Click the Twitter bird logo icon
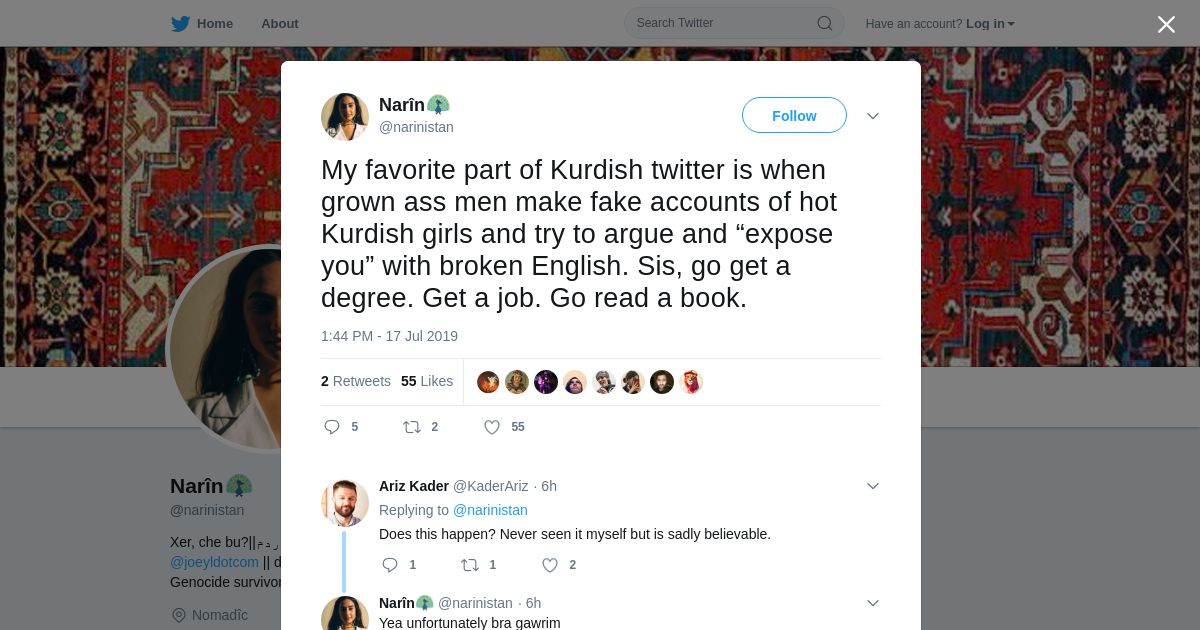The image size is (1200, 630). click(180, 23)
